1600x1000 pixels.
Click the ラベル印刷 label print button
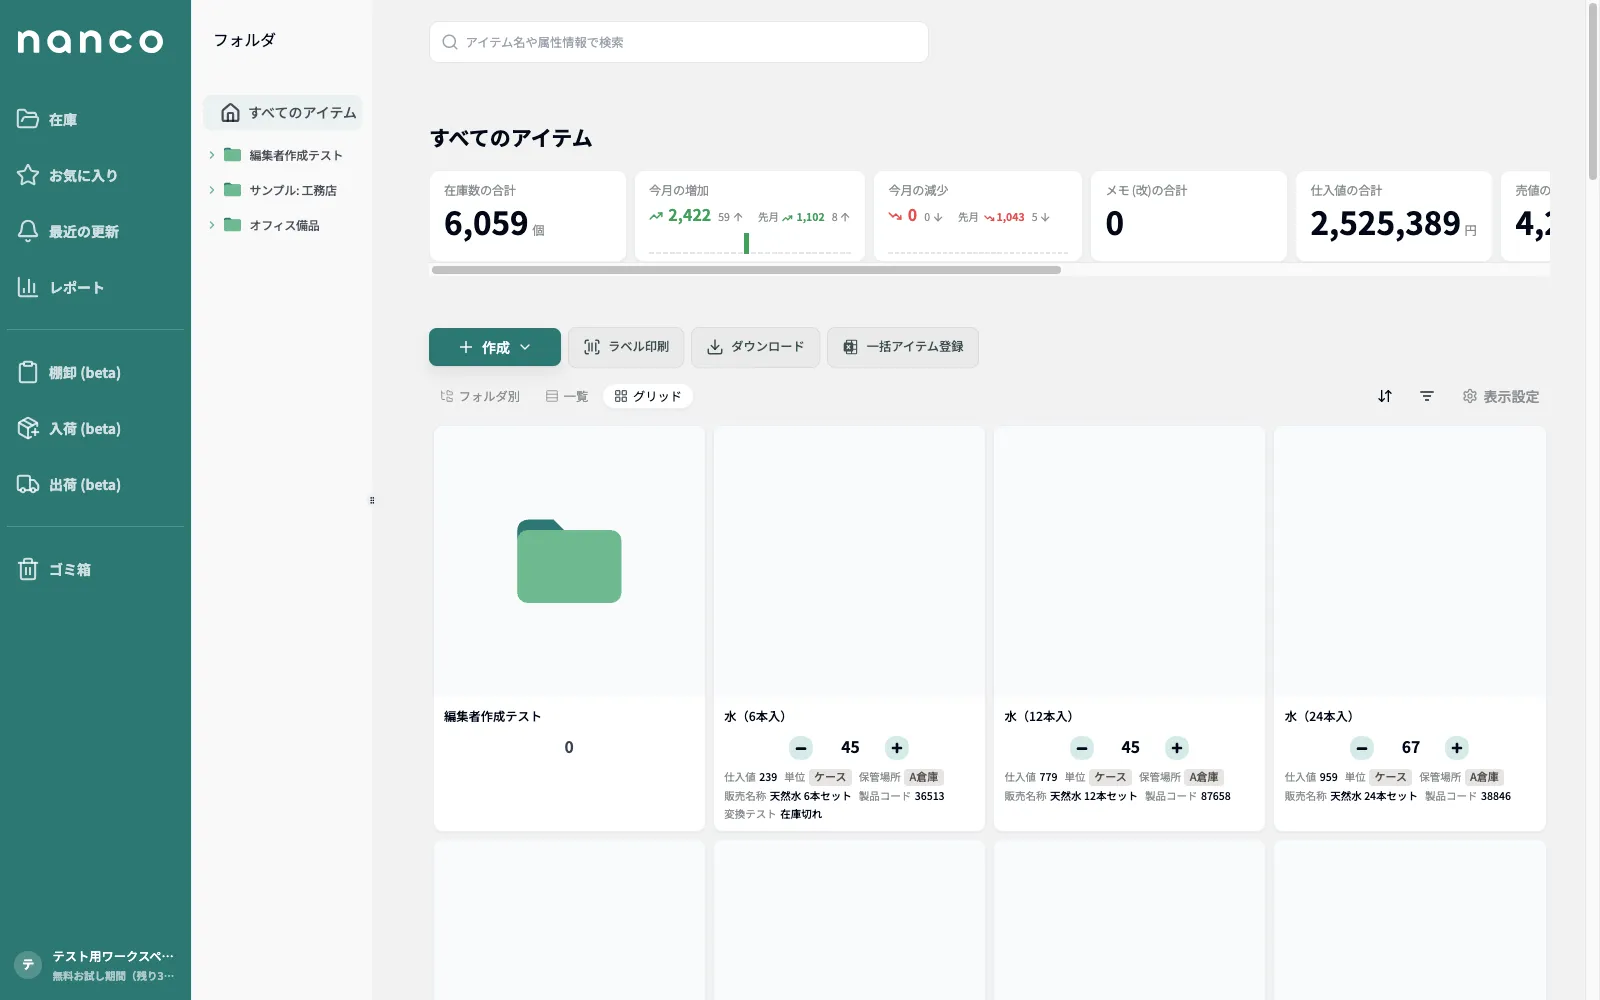coord(626,347)
